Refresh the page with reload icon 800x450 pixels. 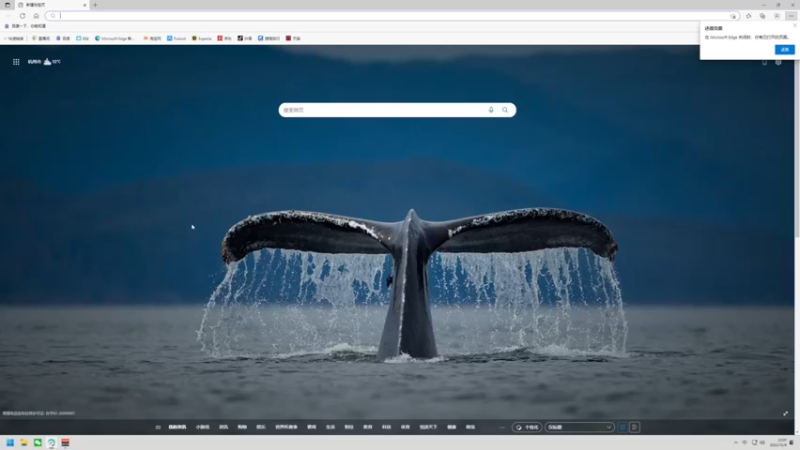pyautogui.click(x=22, y=16)
